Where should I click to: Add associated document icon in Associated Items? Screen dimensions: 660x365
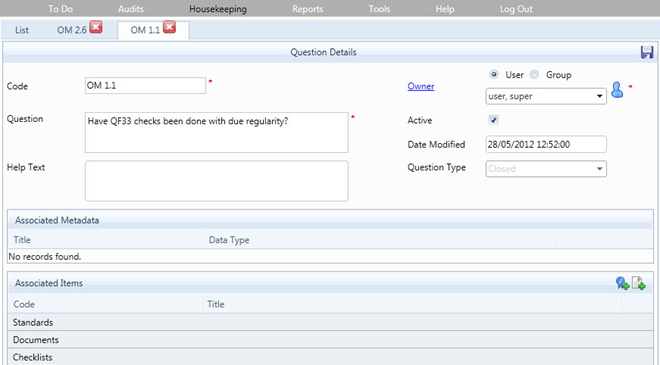(639, 283)
